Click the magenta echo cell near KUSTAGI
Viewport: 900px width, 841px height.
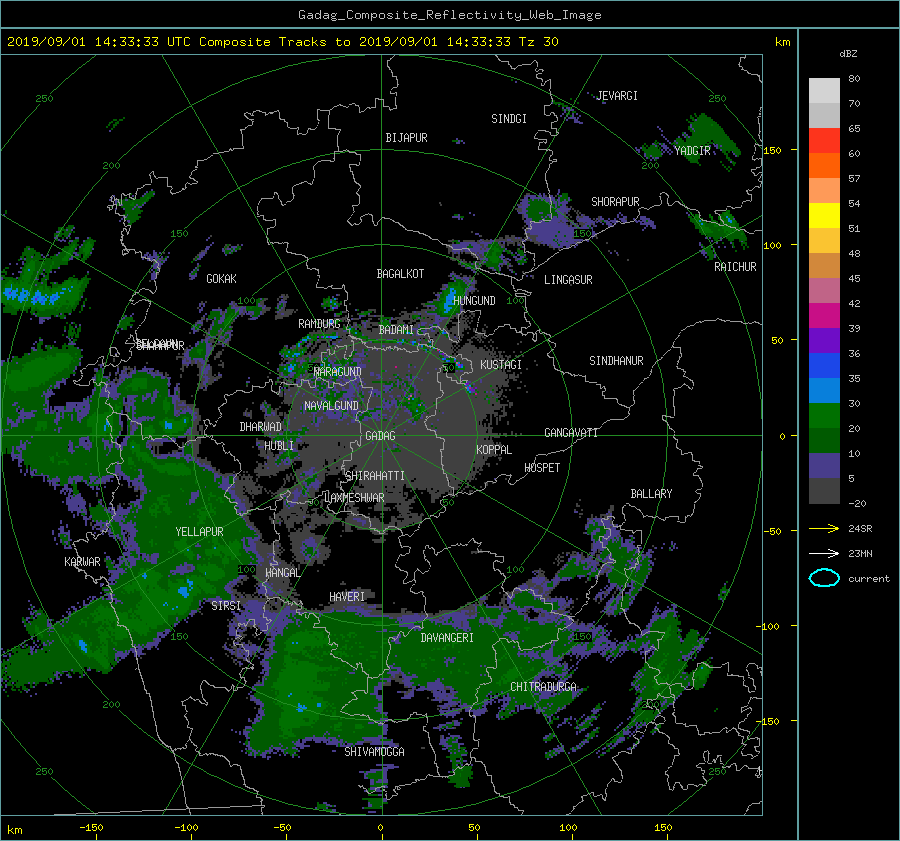point(471,388)
